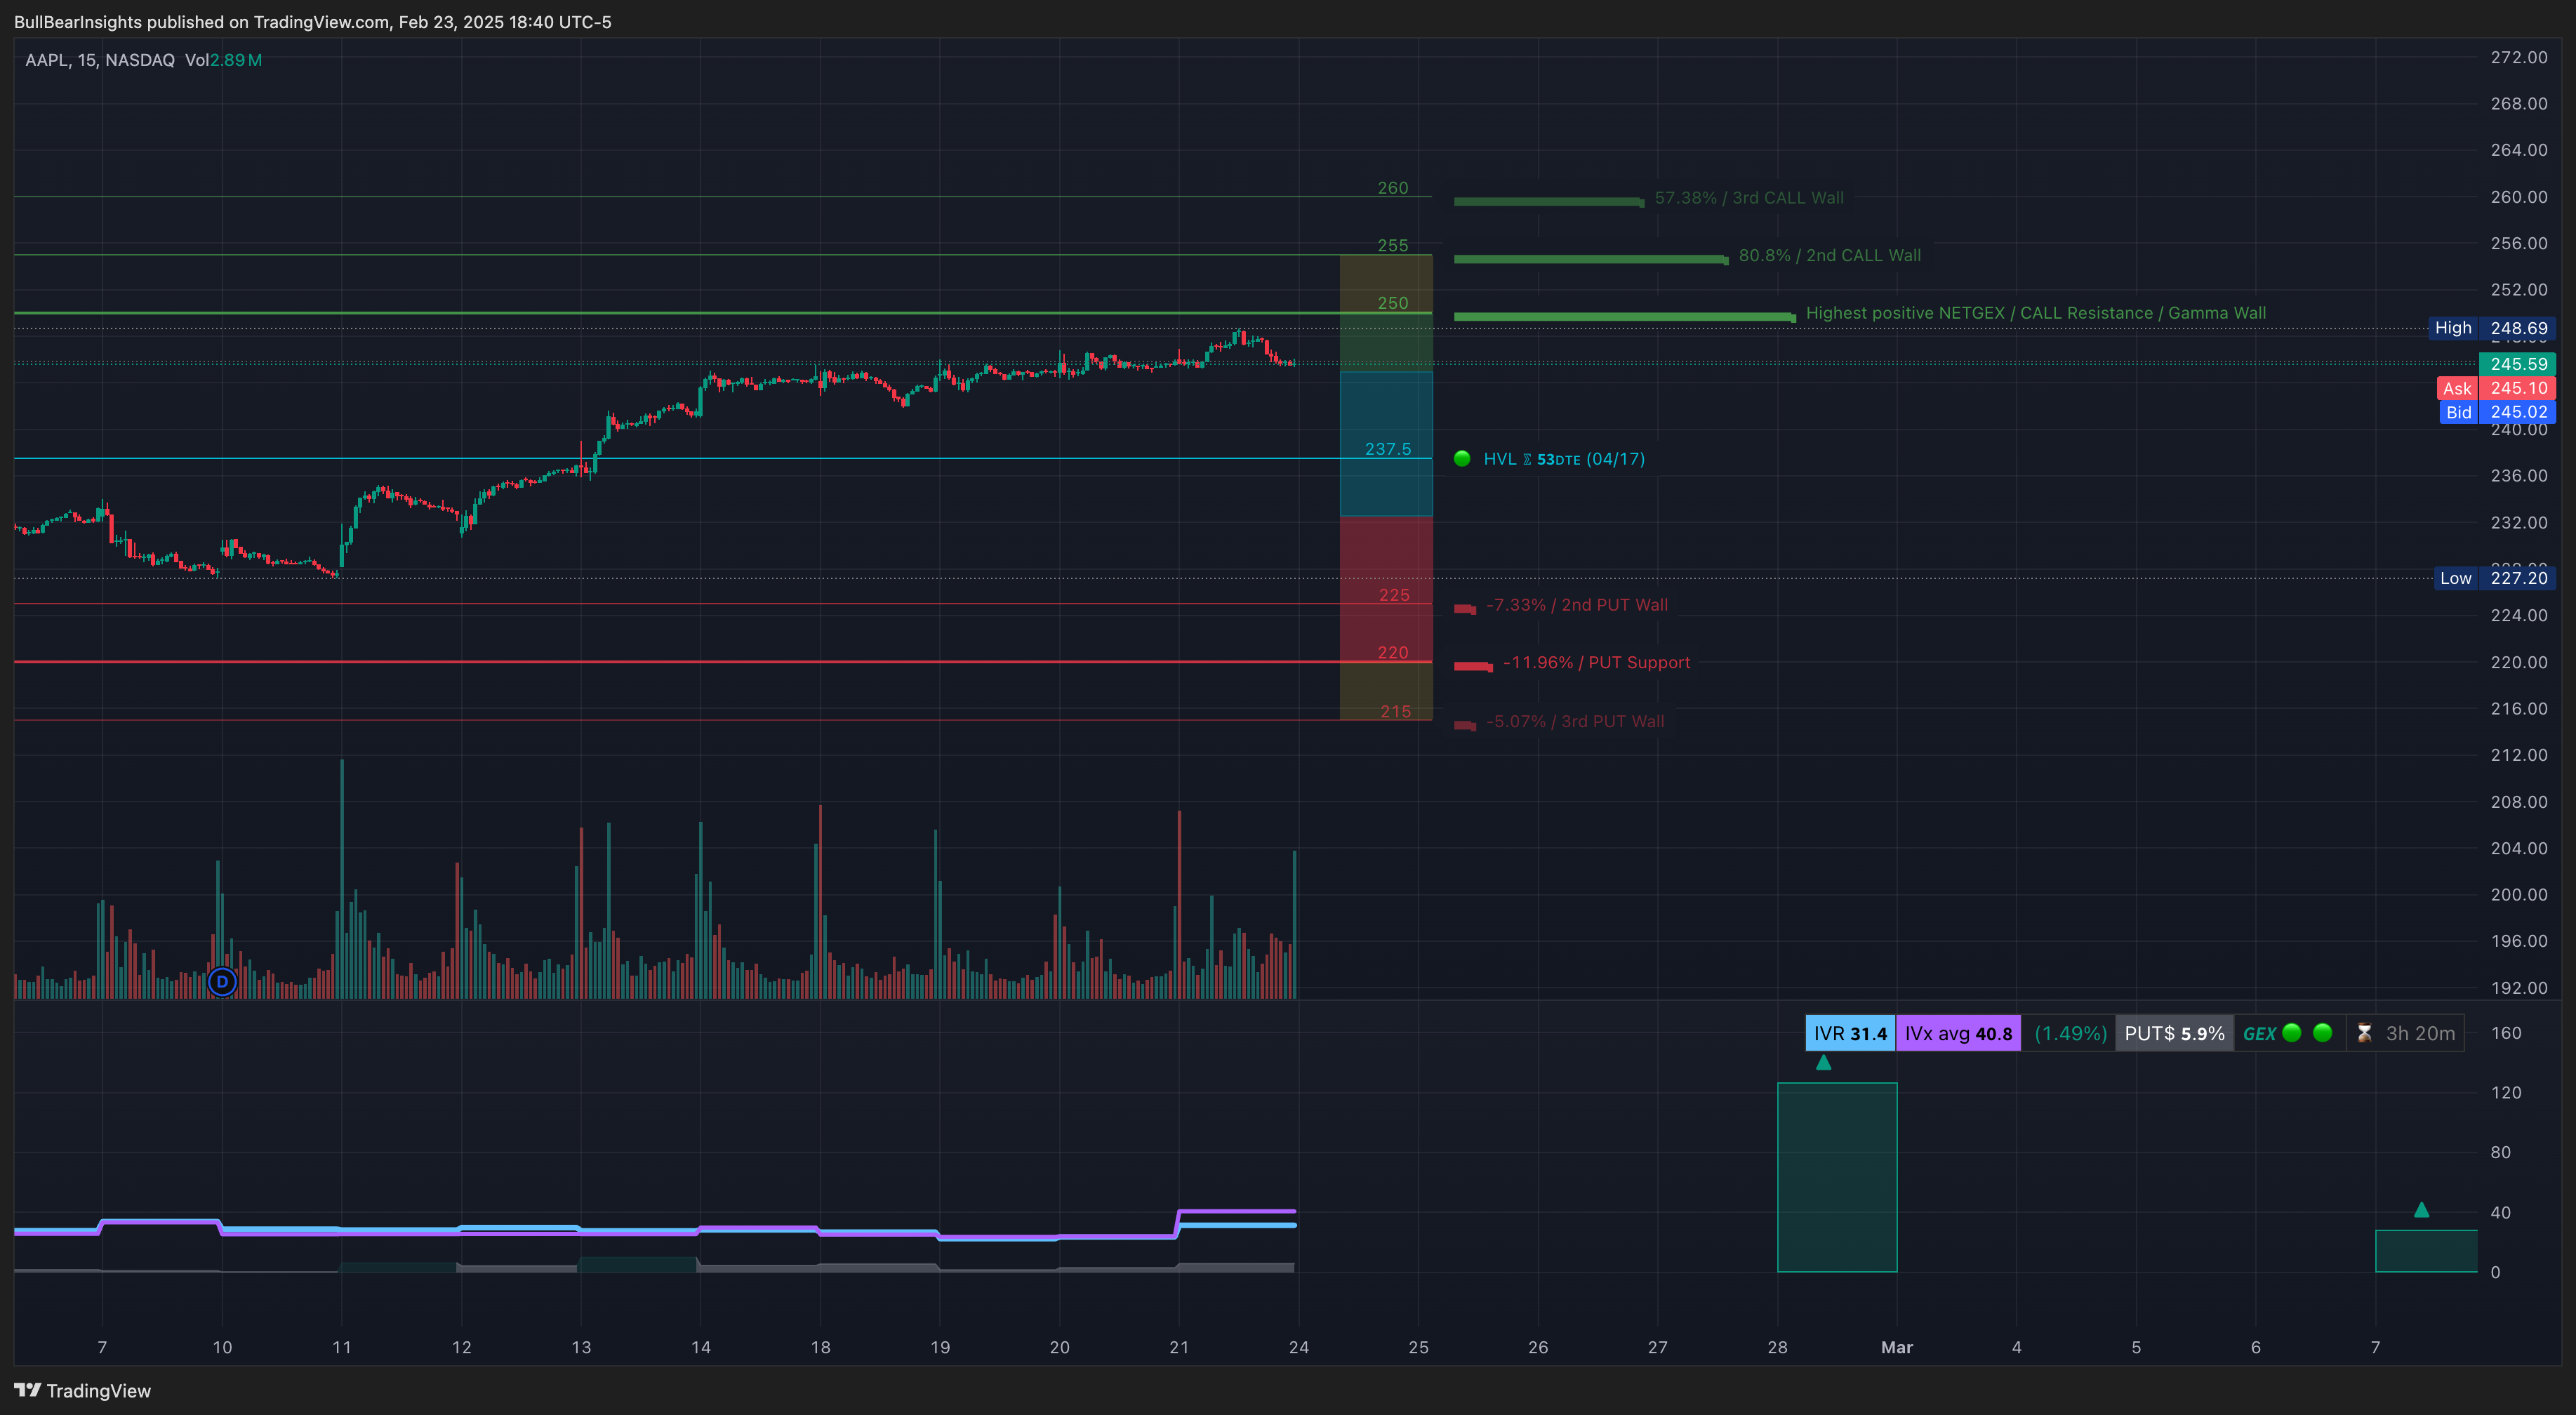Click the PUT$ 5.9% badge

click(2174, 1033)
